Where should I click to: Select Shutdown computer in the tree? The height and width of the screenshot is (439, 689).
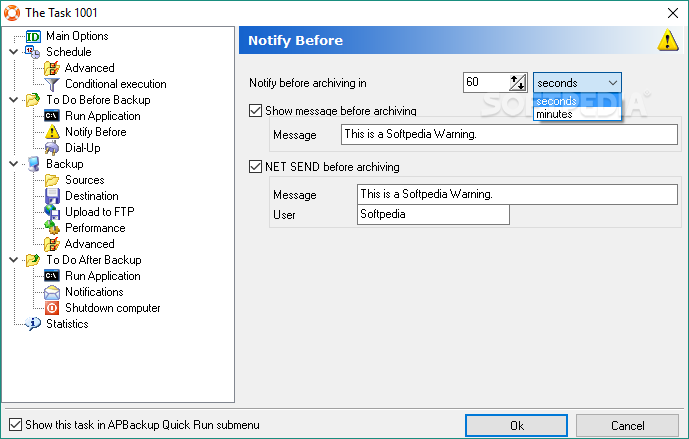113,308
